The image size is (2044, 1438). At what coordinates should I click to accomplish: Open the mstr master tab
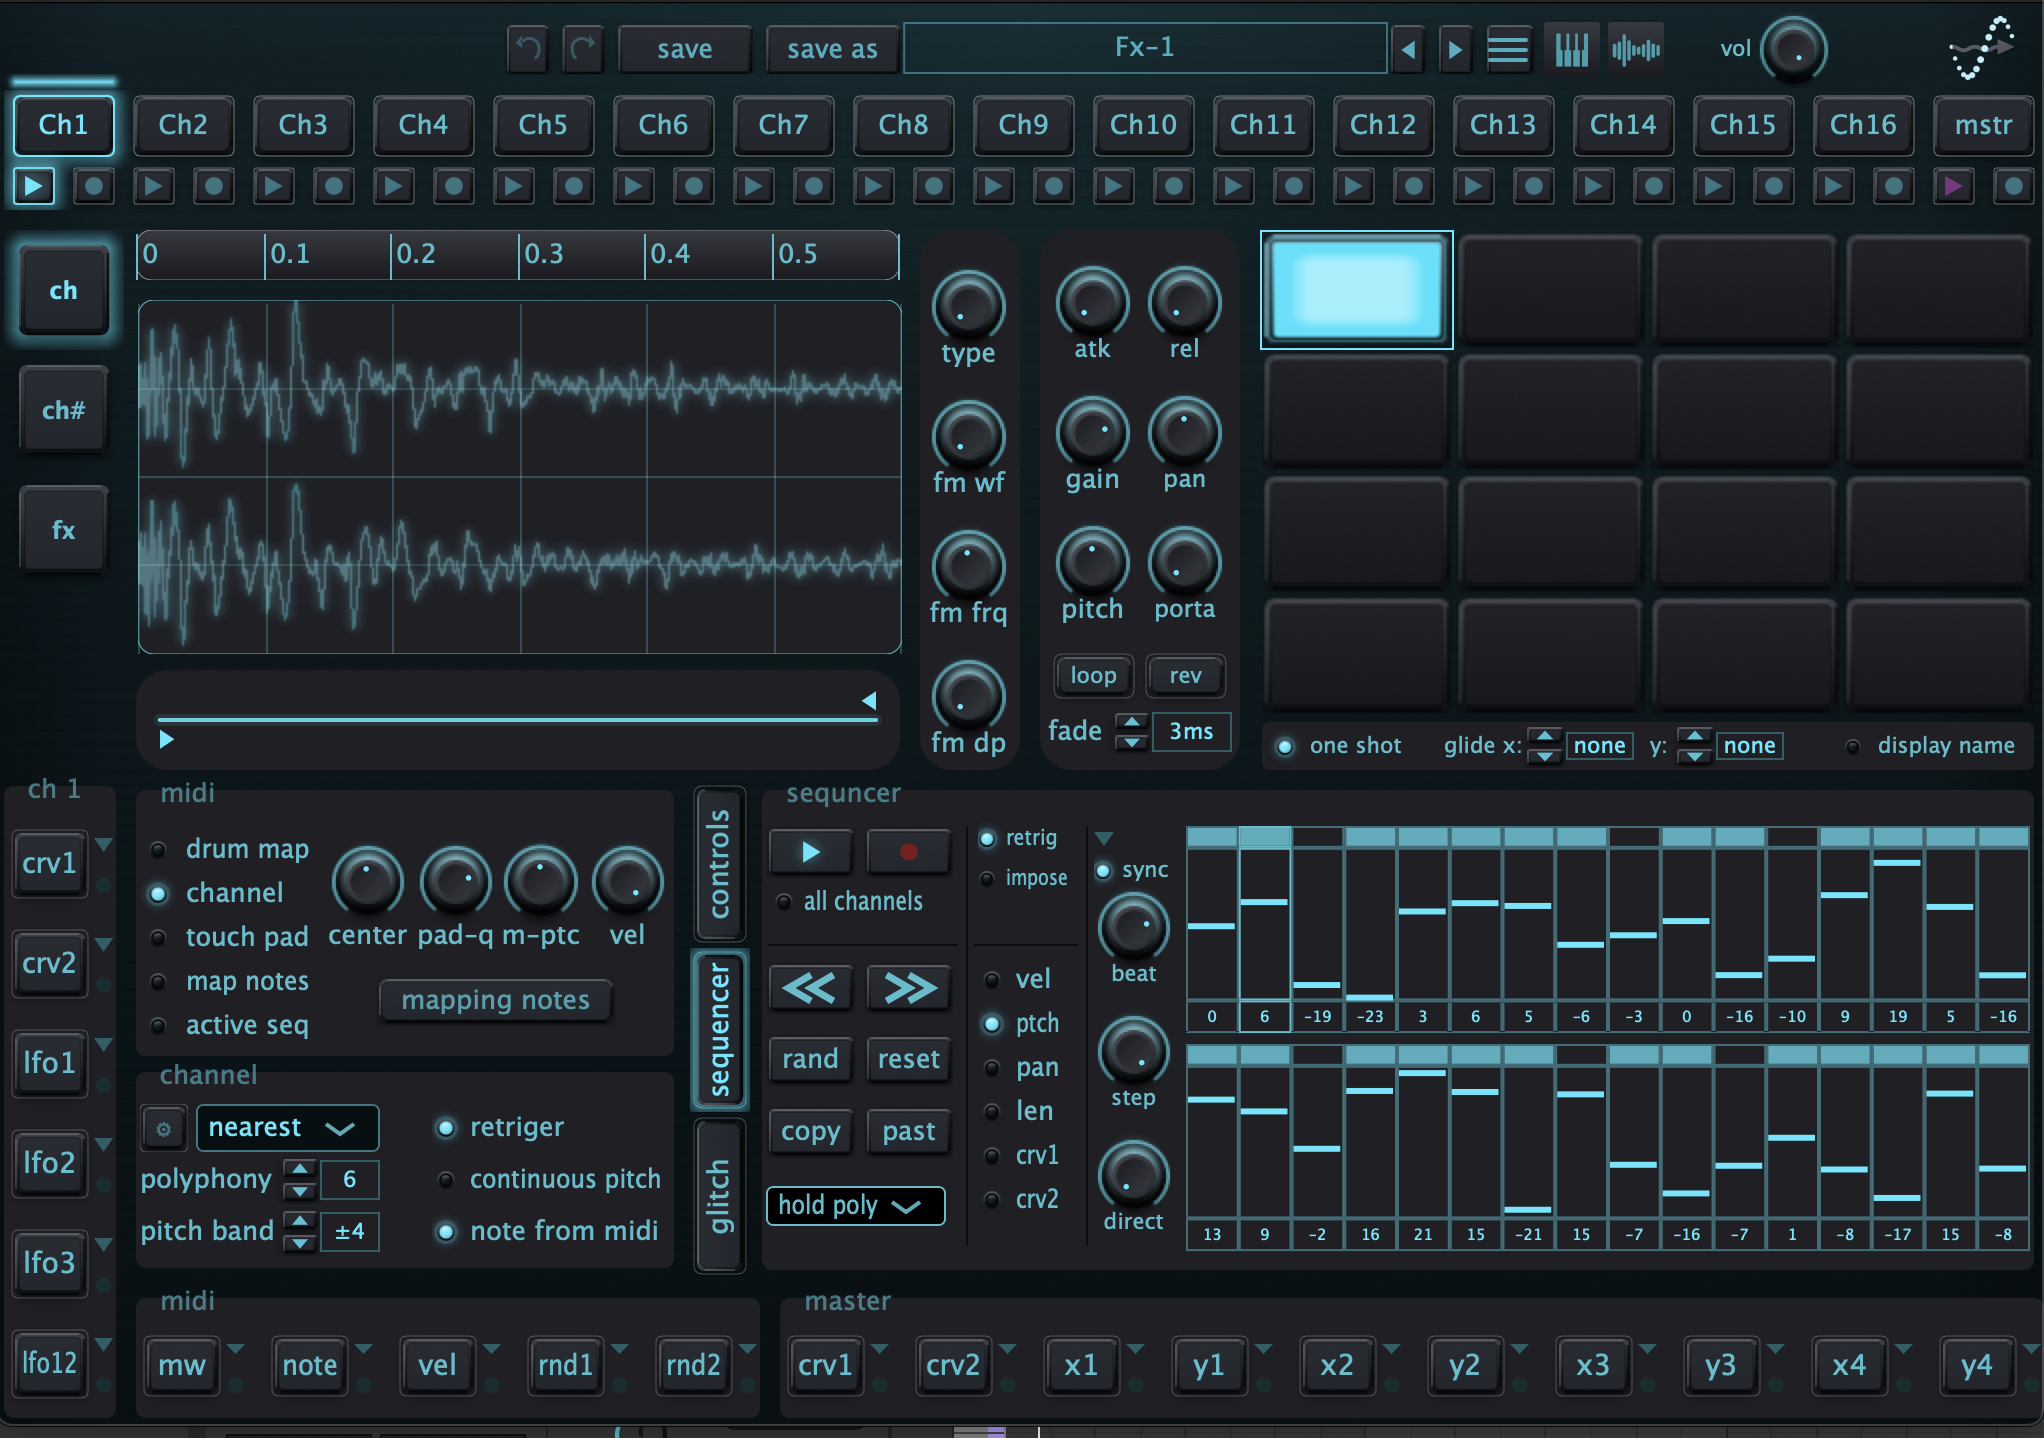point(1983,125)
